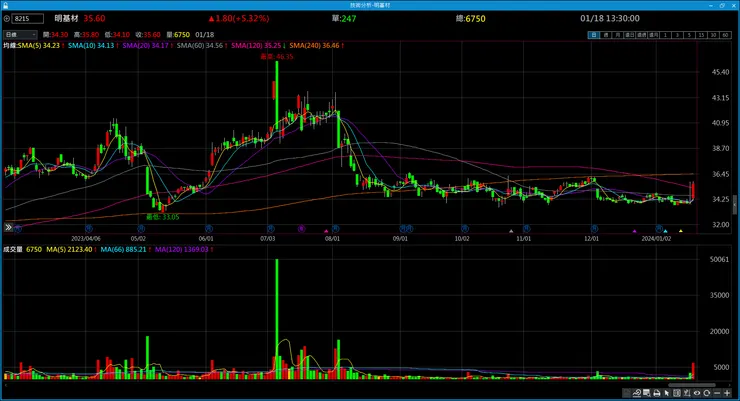Click the SMA(60) 34.56 label
This screenshot has height=401, width=740.
pos(202,45)
